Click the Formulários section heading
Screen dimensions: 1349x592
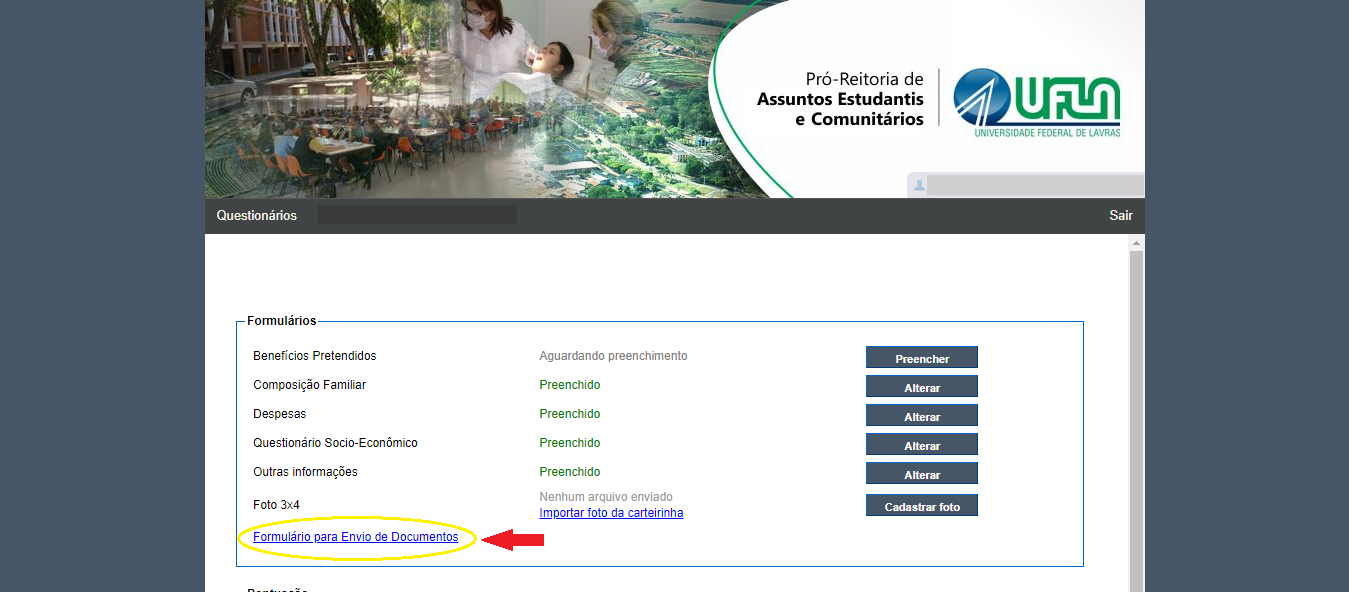pyautogui.click(x=282, y=321)
